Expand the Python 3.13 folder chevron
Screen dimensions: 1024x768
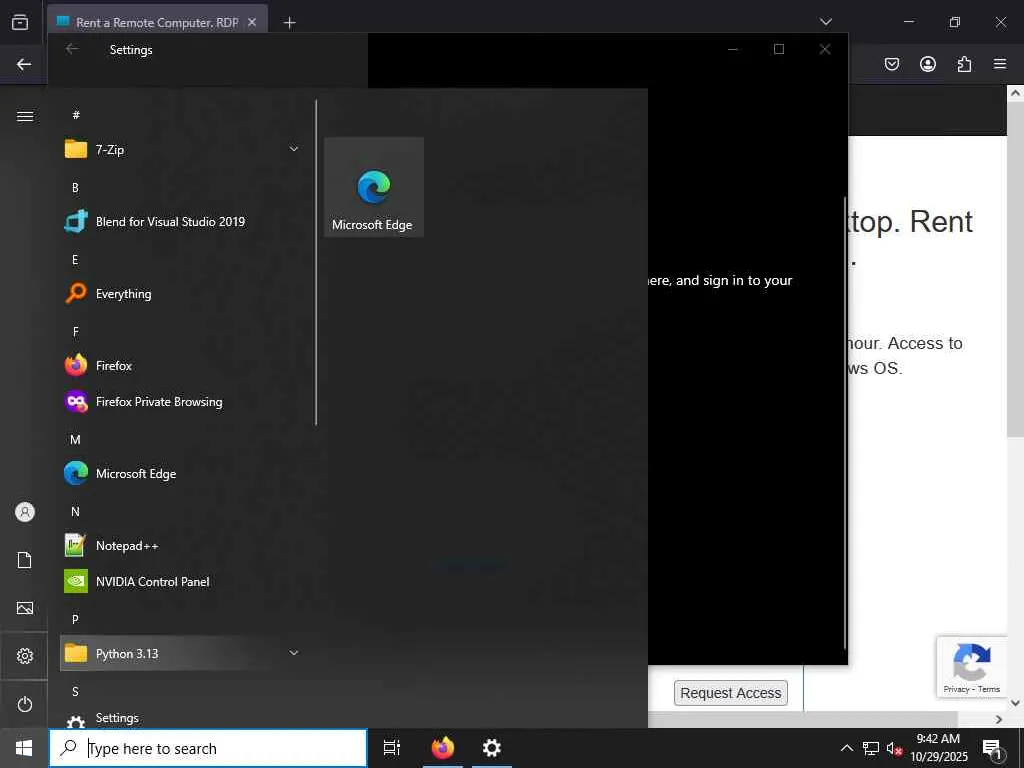[294, 653]
